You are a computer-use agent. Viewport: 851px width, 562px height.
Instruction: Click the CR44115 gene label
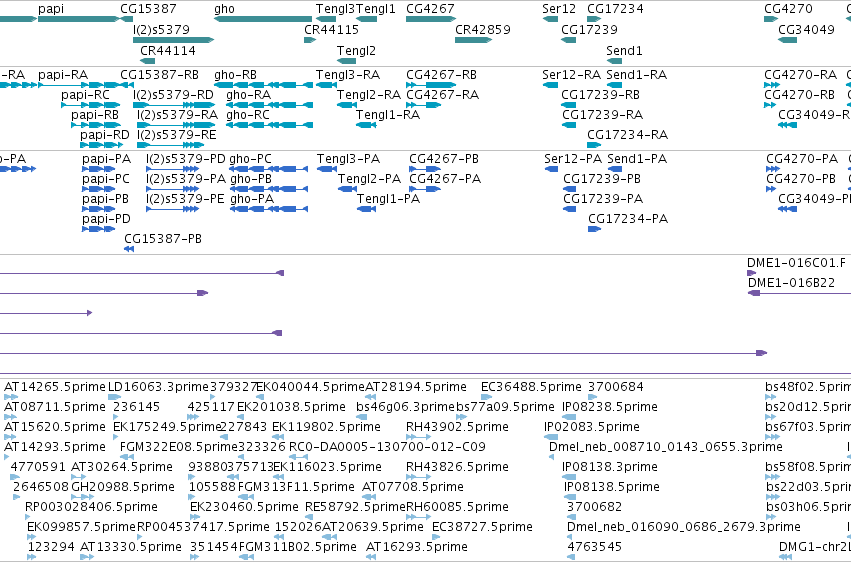331,29
